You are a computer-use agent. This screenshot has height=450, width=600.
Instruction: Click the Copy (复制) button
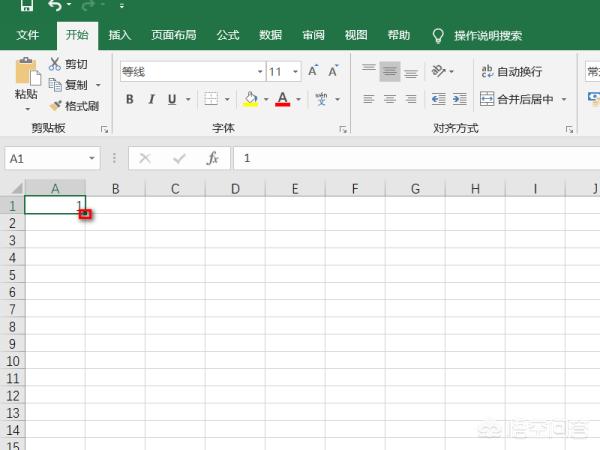(x=68, y=85)
